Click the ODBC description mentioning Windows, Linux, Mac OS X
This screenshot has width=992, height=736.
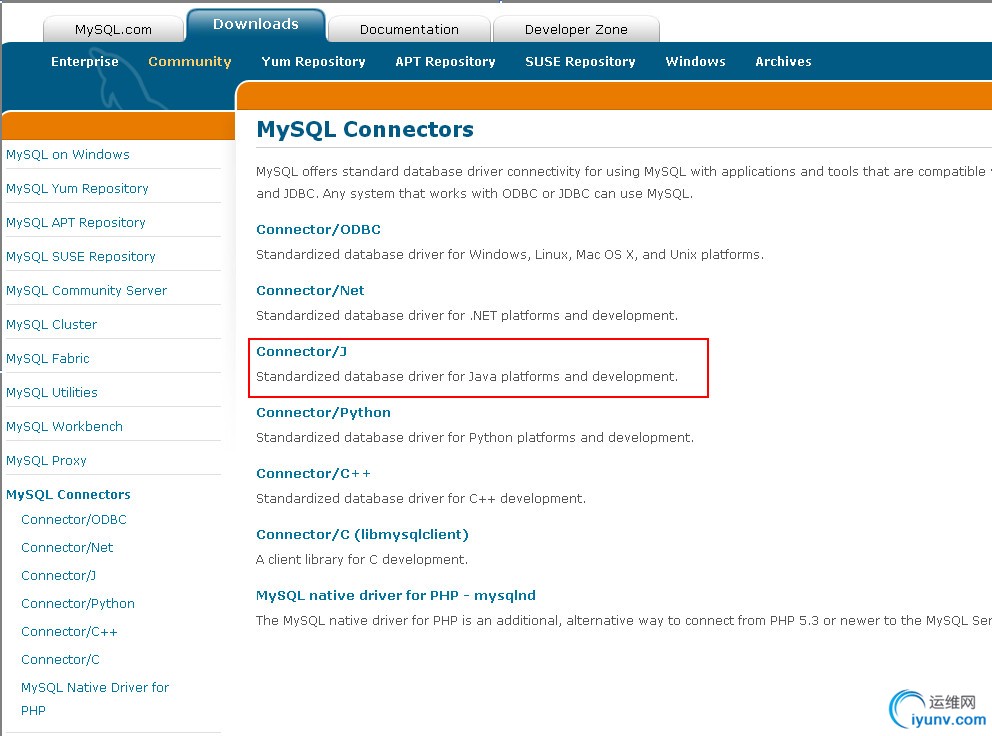(510, 254)
